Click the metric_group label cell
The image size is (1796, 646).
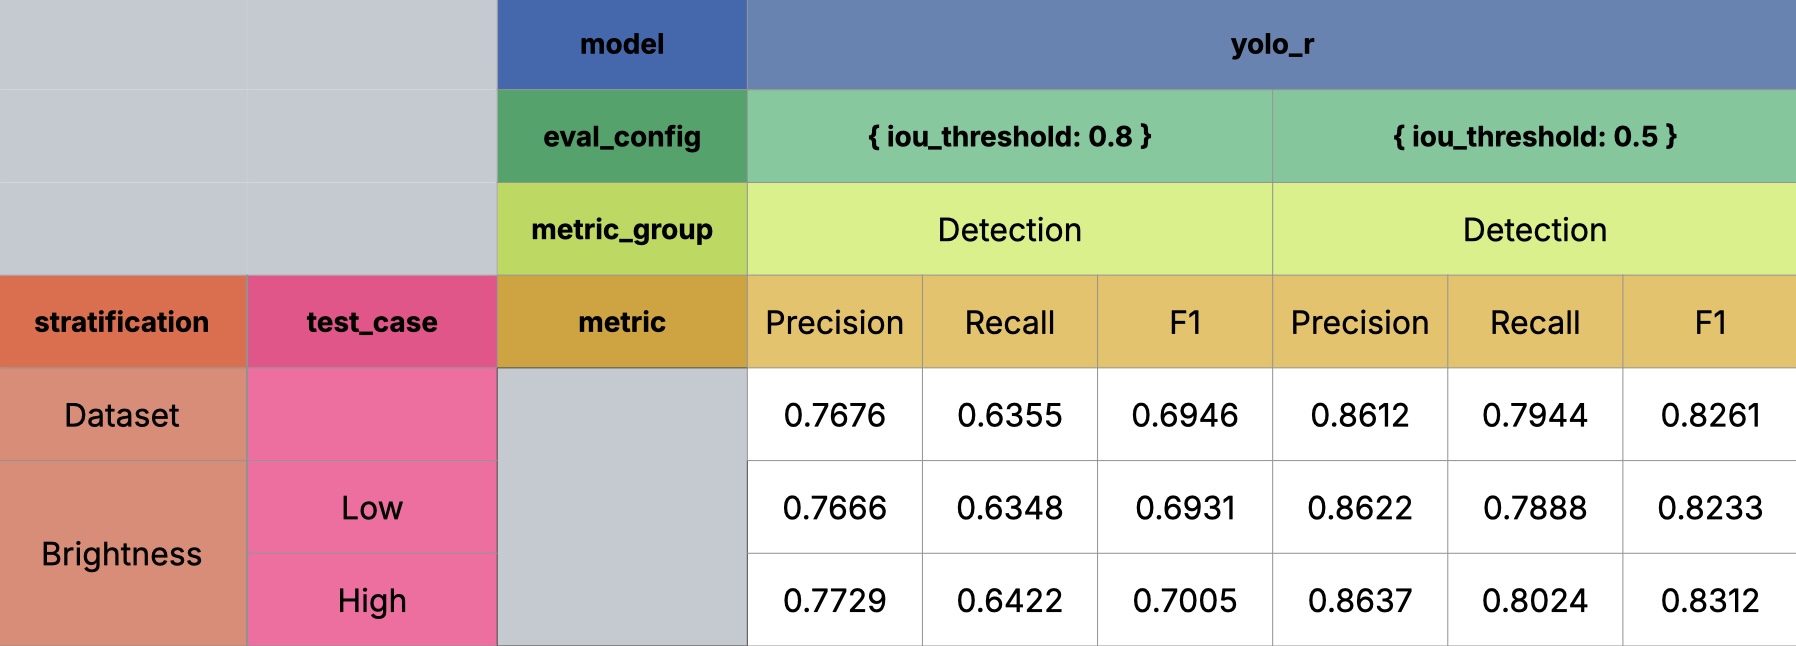pos(622,230)
